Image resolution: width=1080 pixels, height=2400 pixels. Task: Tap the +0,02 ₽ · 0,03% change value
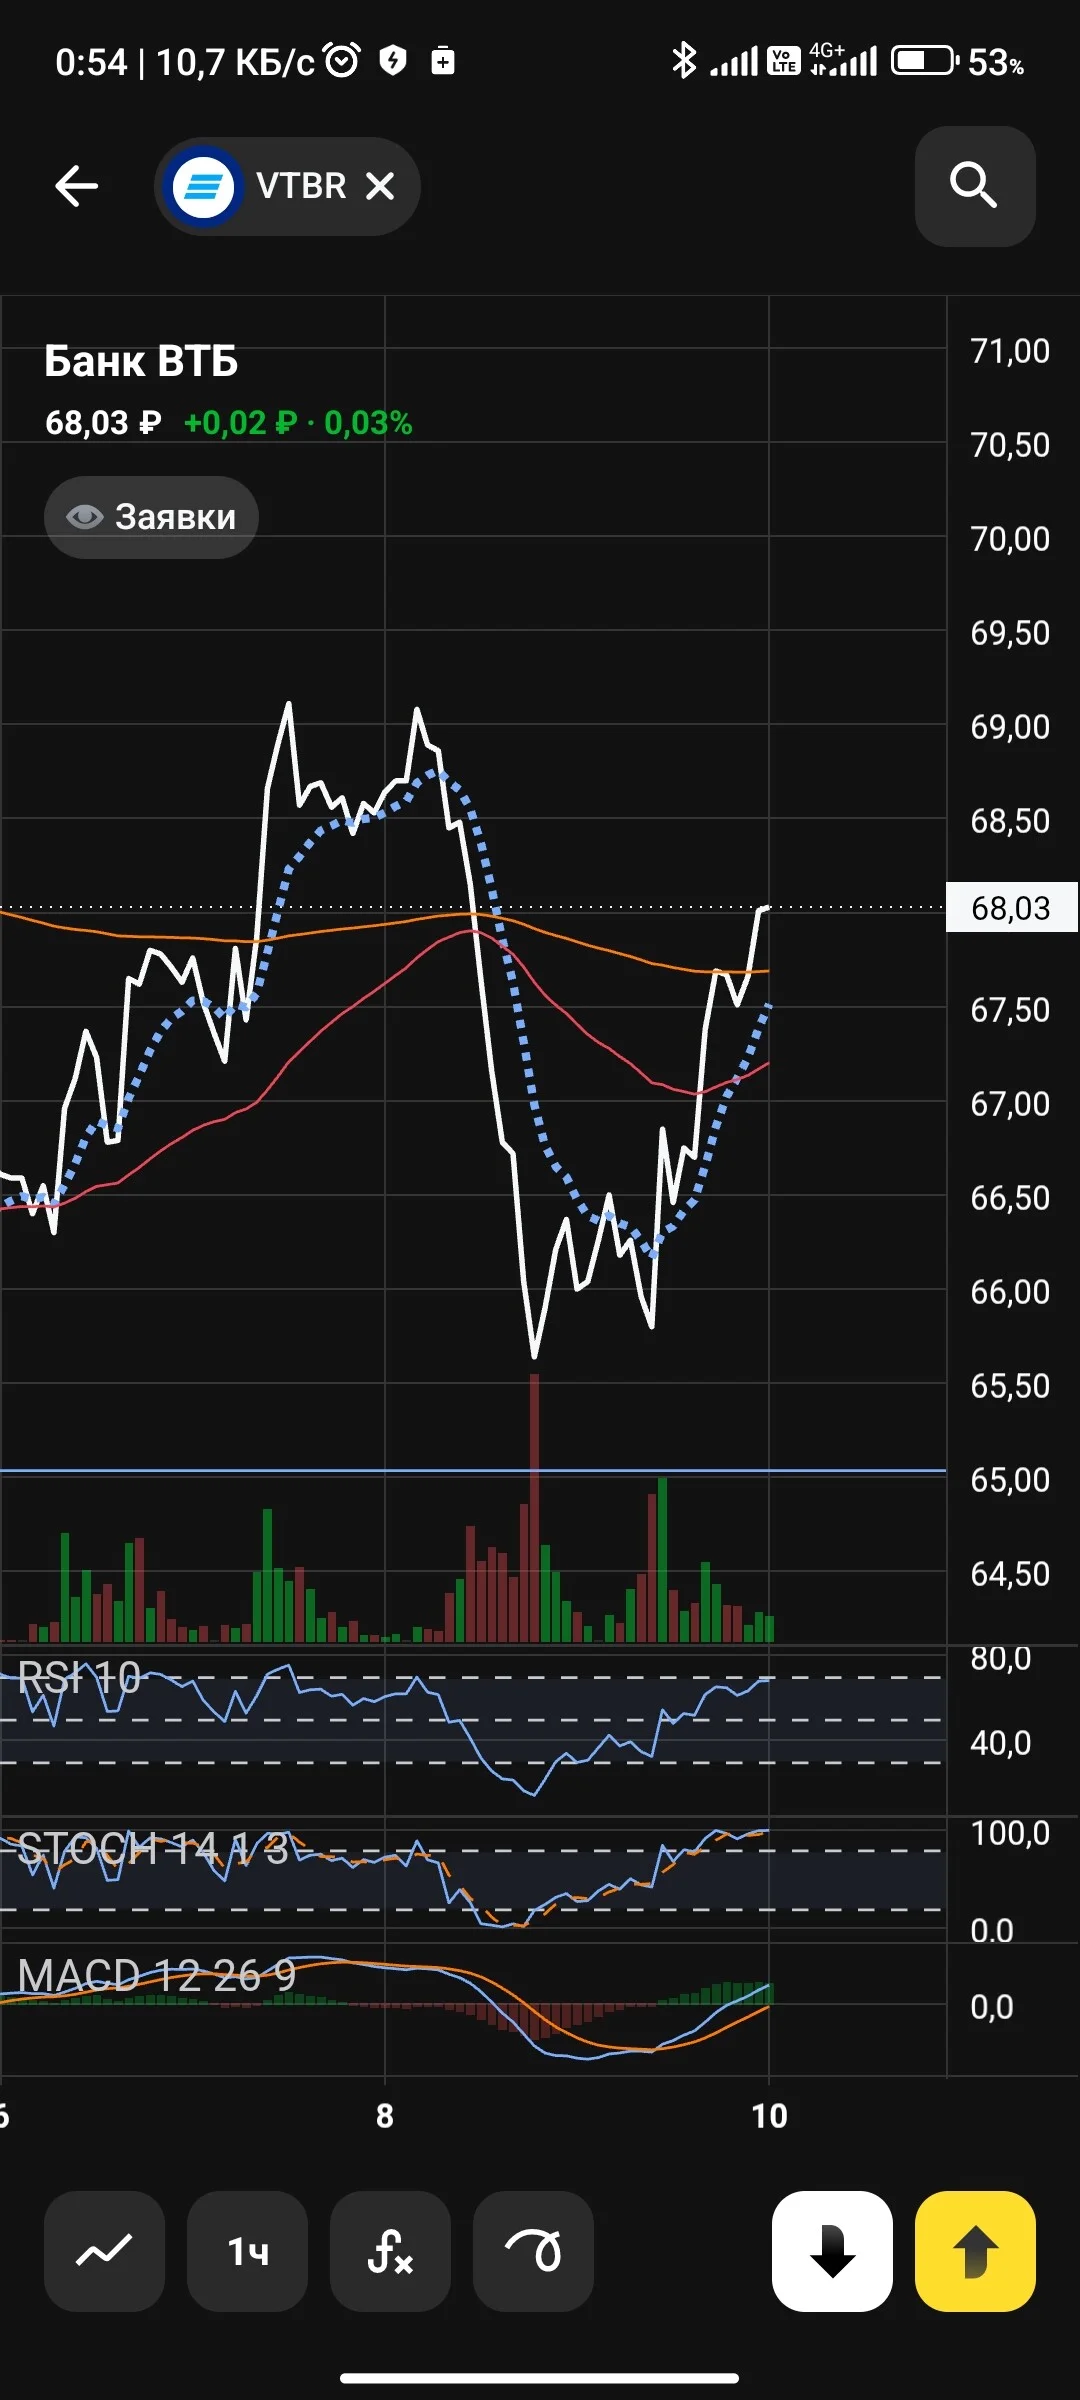pyautogui.click(x=298, y=423)
